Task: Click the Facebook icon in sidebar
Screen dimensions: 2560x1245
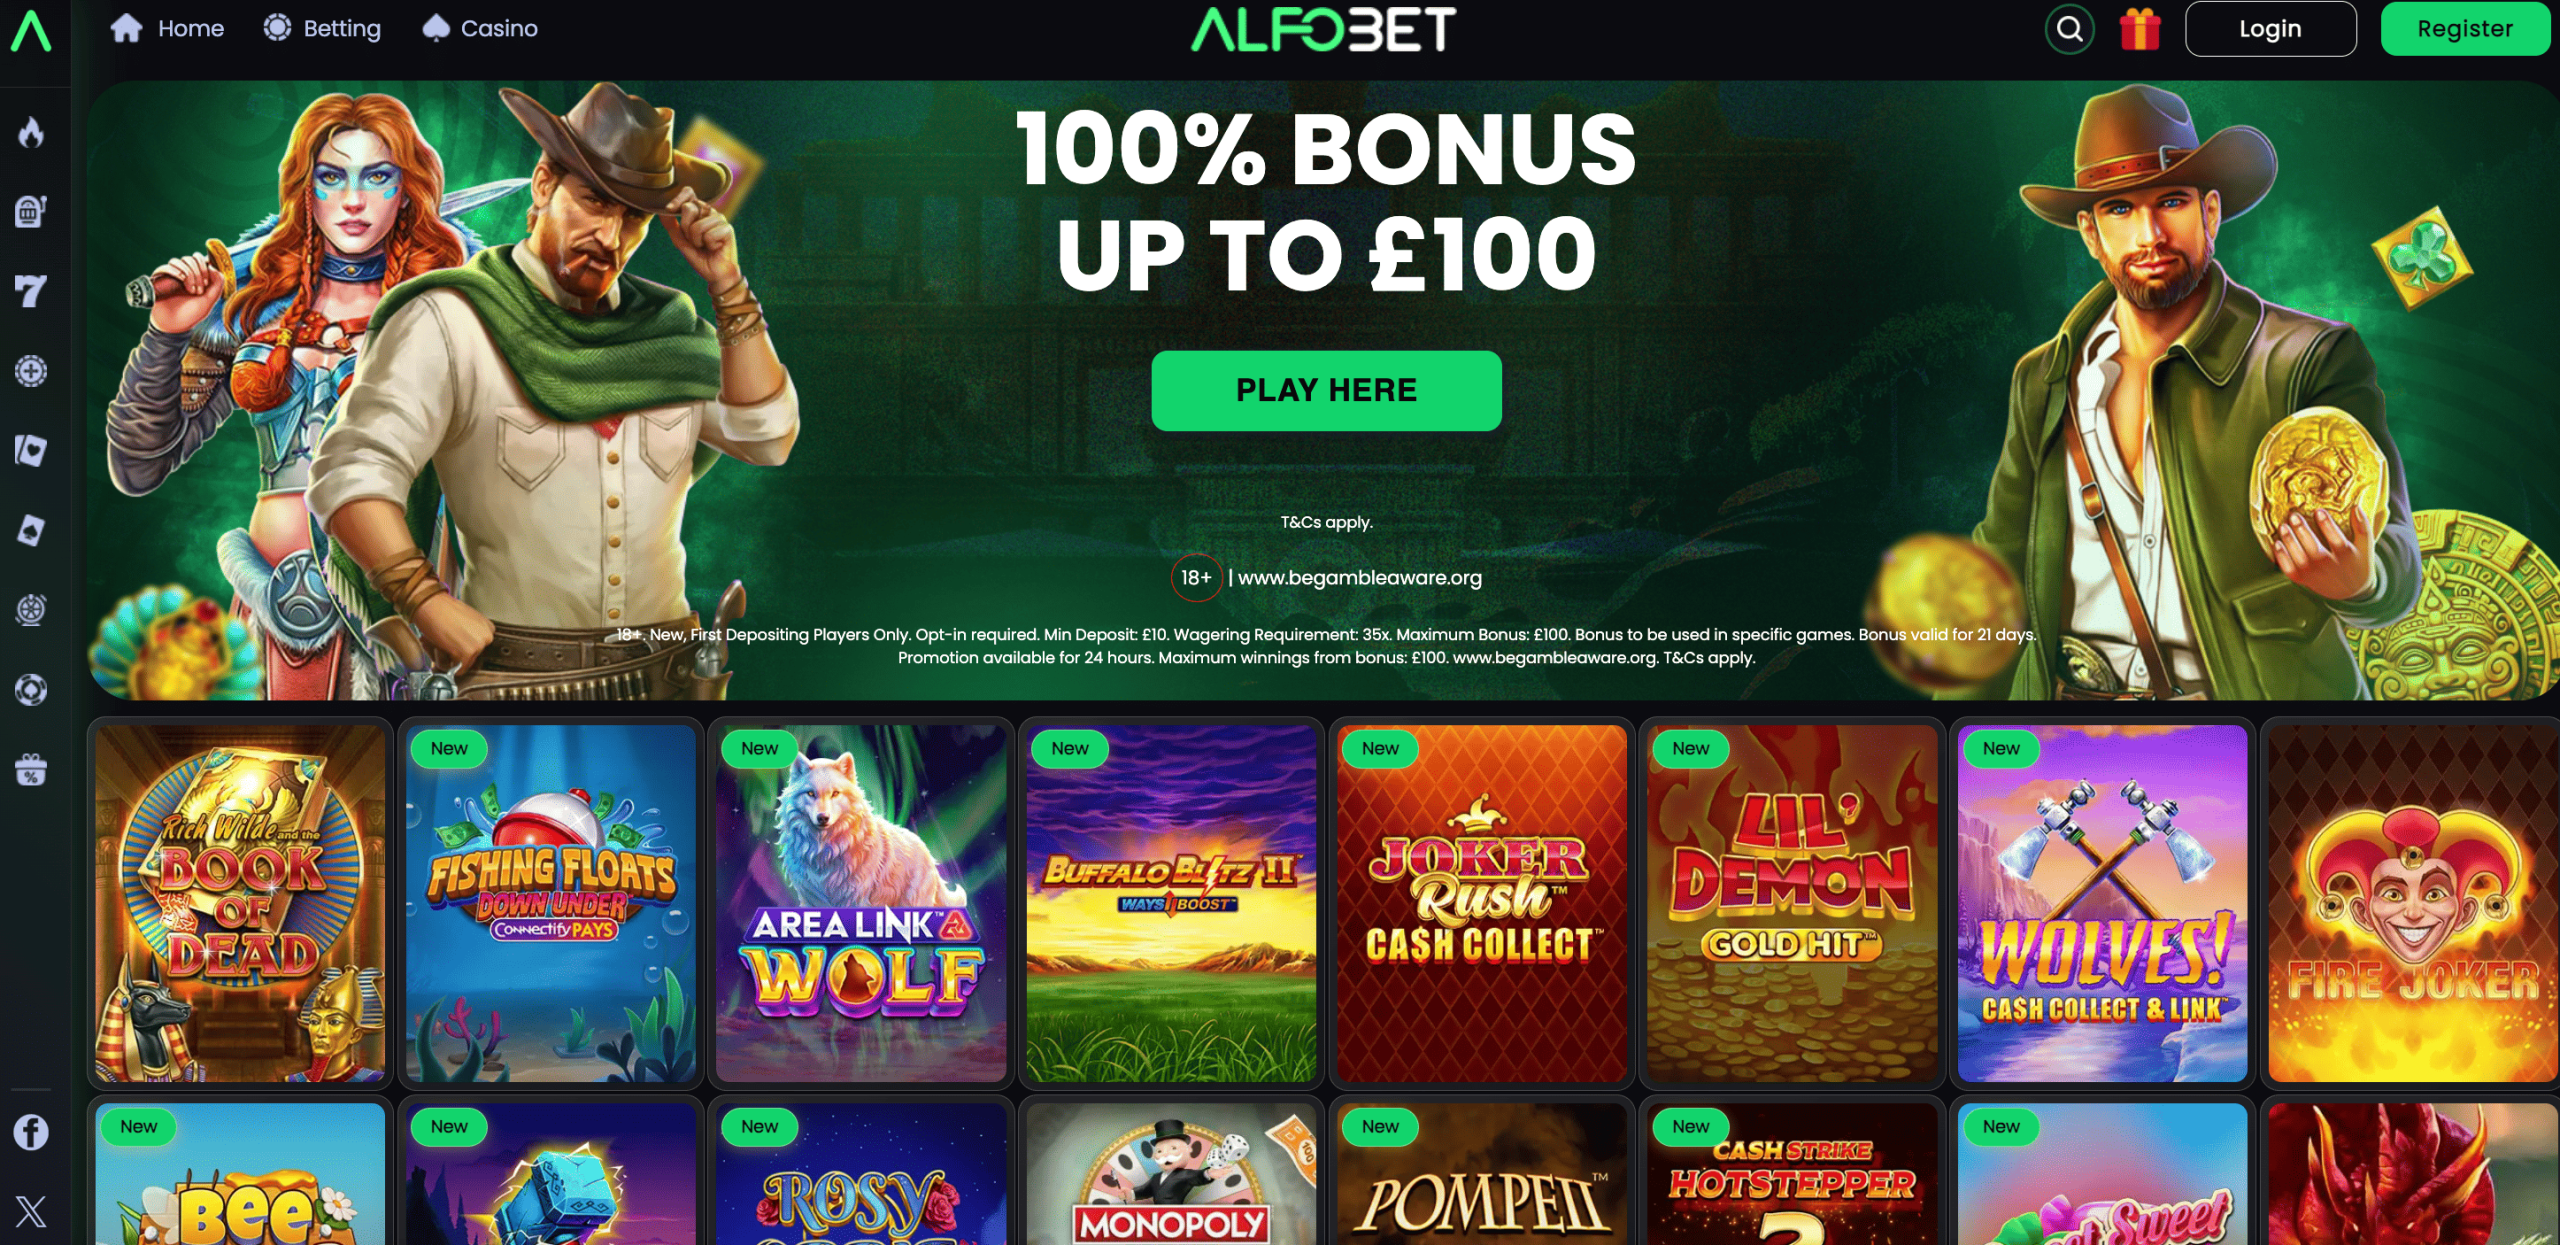Action: tap(31, 1132)
